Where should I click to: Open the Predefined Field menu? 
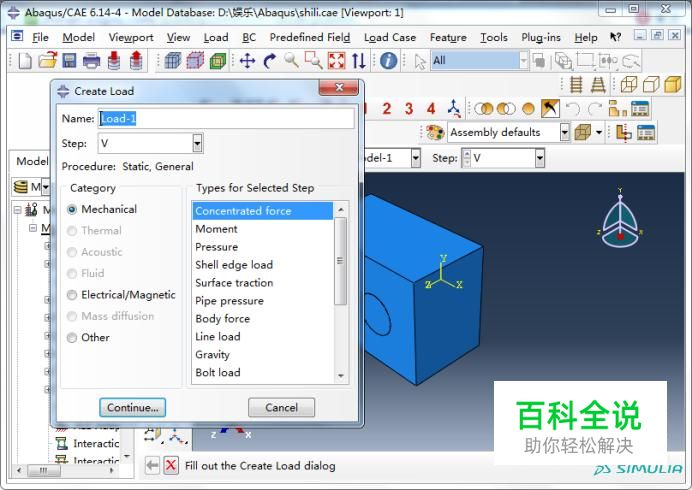[310, 38]
